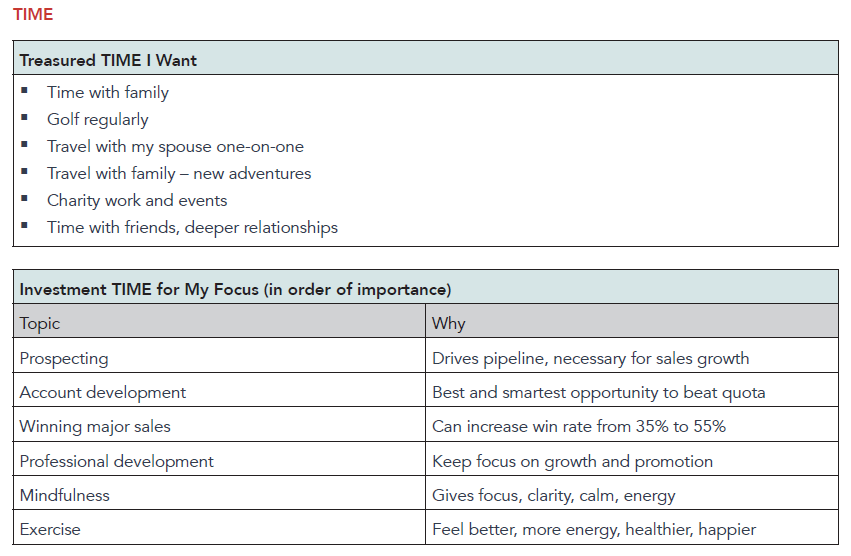The width and height of the screenshot is (851, 556).
Task: Click the 'Investment TIME for My Focus' header
Action: 235,290
